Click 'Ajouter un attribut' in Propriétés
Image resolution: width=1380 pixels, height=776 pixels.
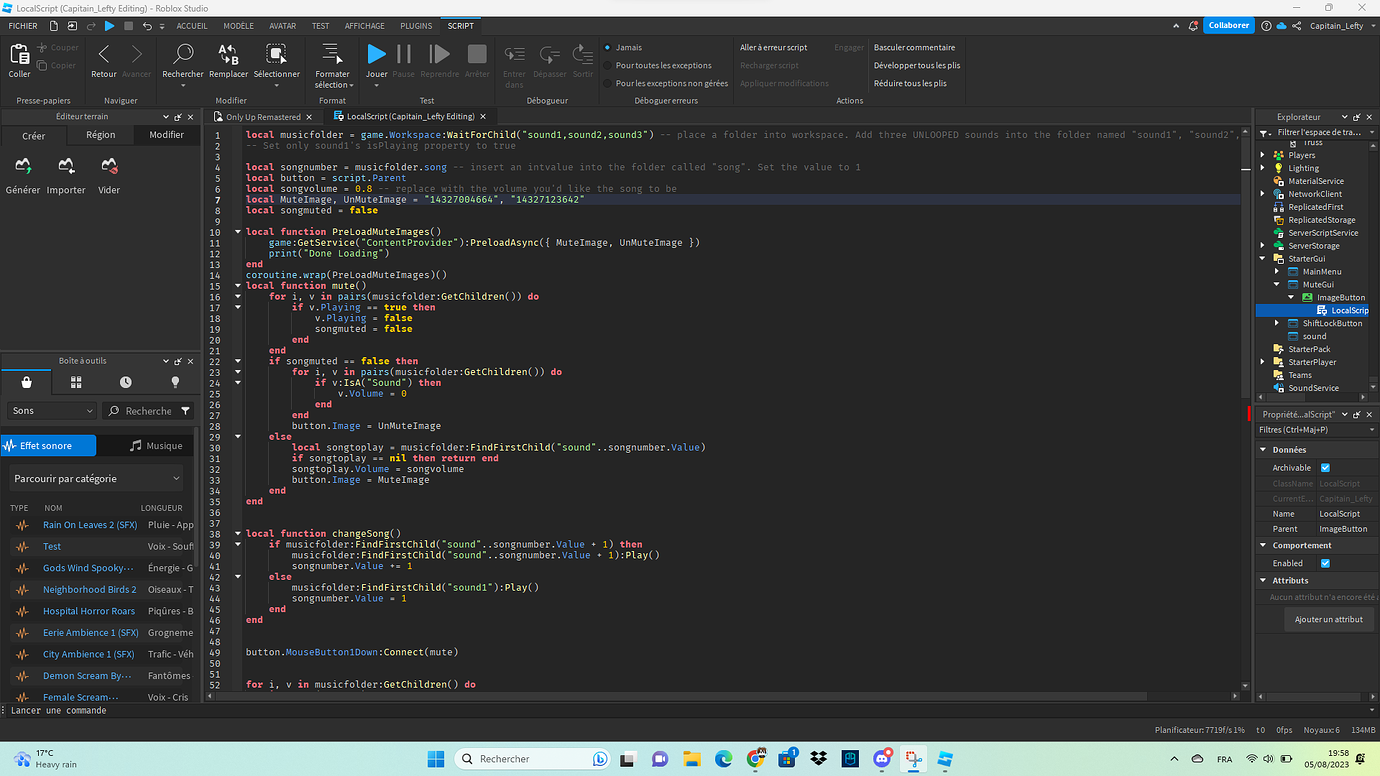(1329, 619)
